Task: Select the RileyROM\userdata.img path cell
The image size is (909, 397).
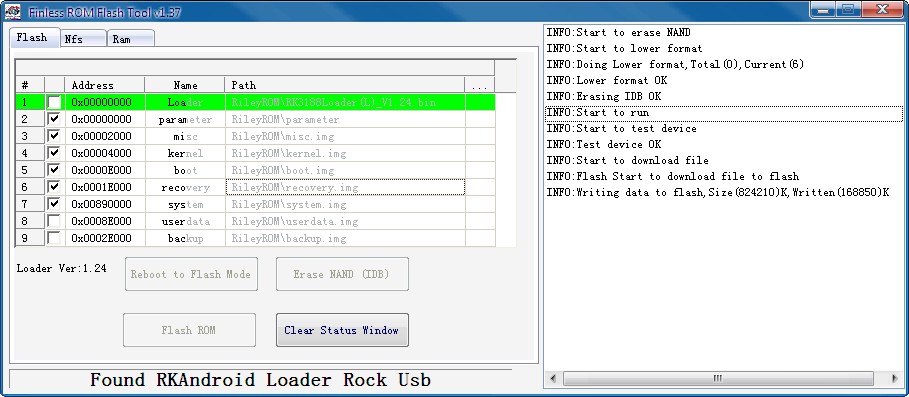Action: click(x=345, y=221)
